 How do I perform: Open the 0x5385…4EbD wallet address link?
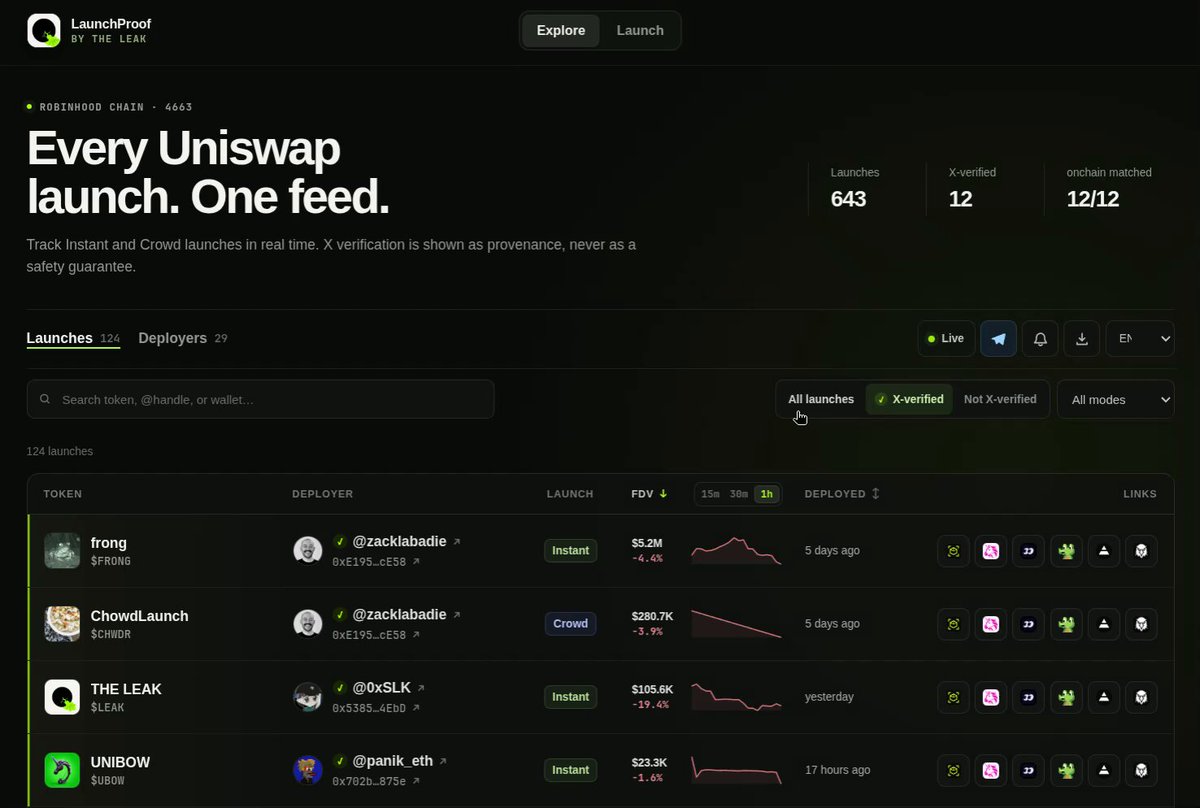[x=376, y=708]
